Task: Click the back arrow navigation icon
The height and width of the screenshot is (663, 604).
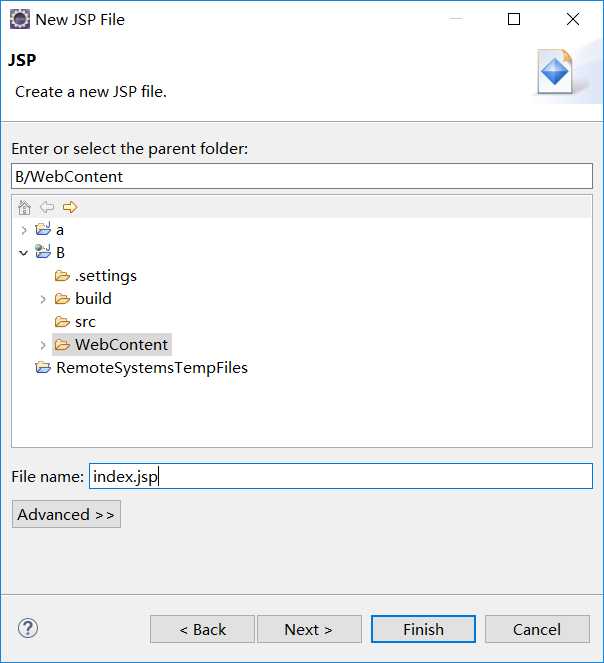Action: tap(47, 207)
